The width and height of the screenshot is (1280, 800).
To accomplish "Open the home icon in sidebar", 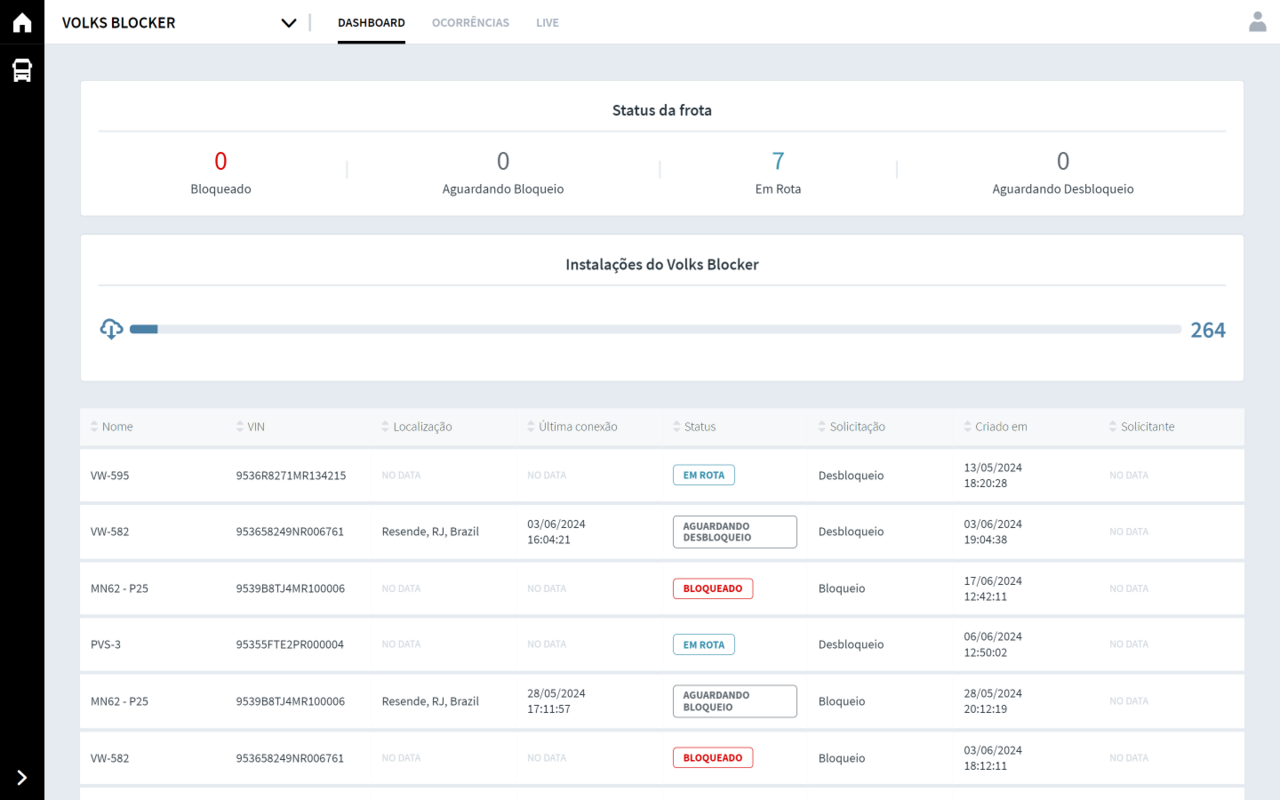I will 22,23.
